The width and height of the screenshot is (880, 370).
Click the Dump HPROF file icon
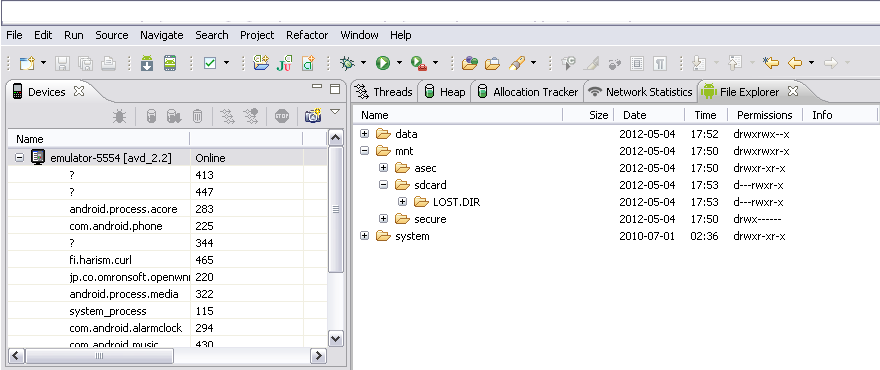174,116
